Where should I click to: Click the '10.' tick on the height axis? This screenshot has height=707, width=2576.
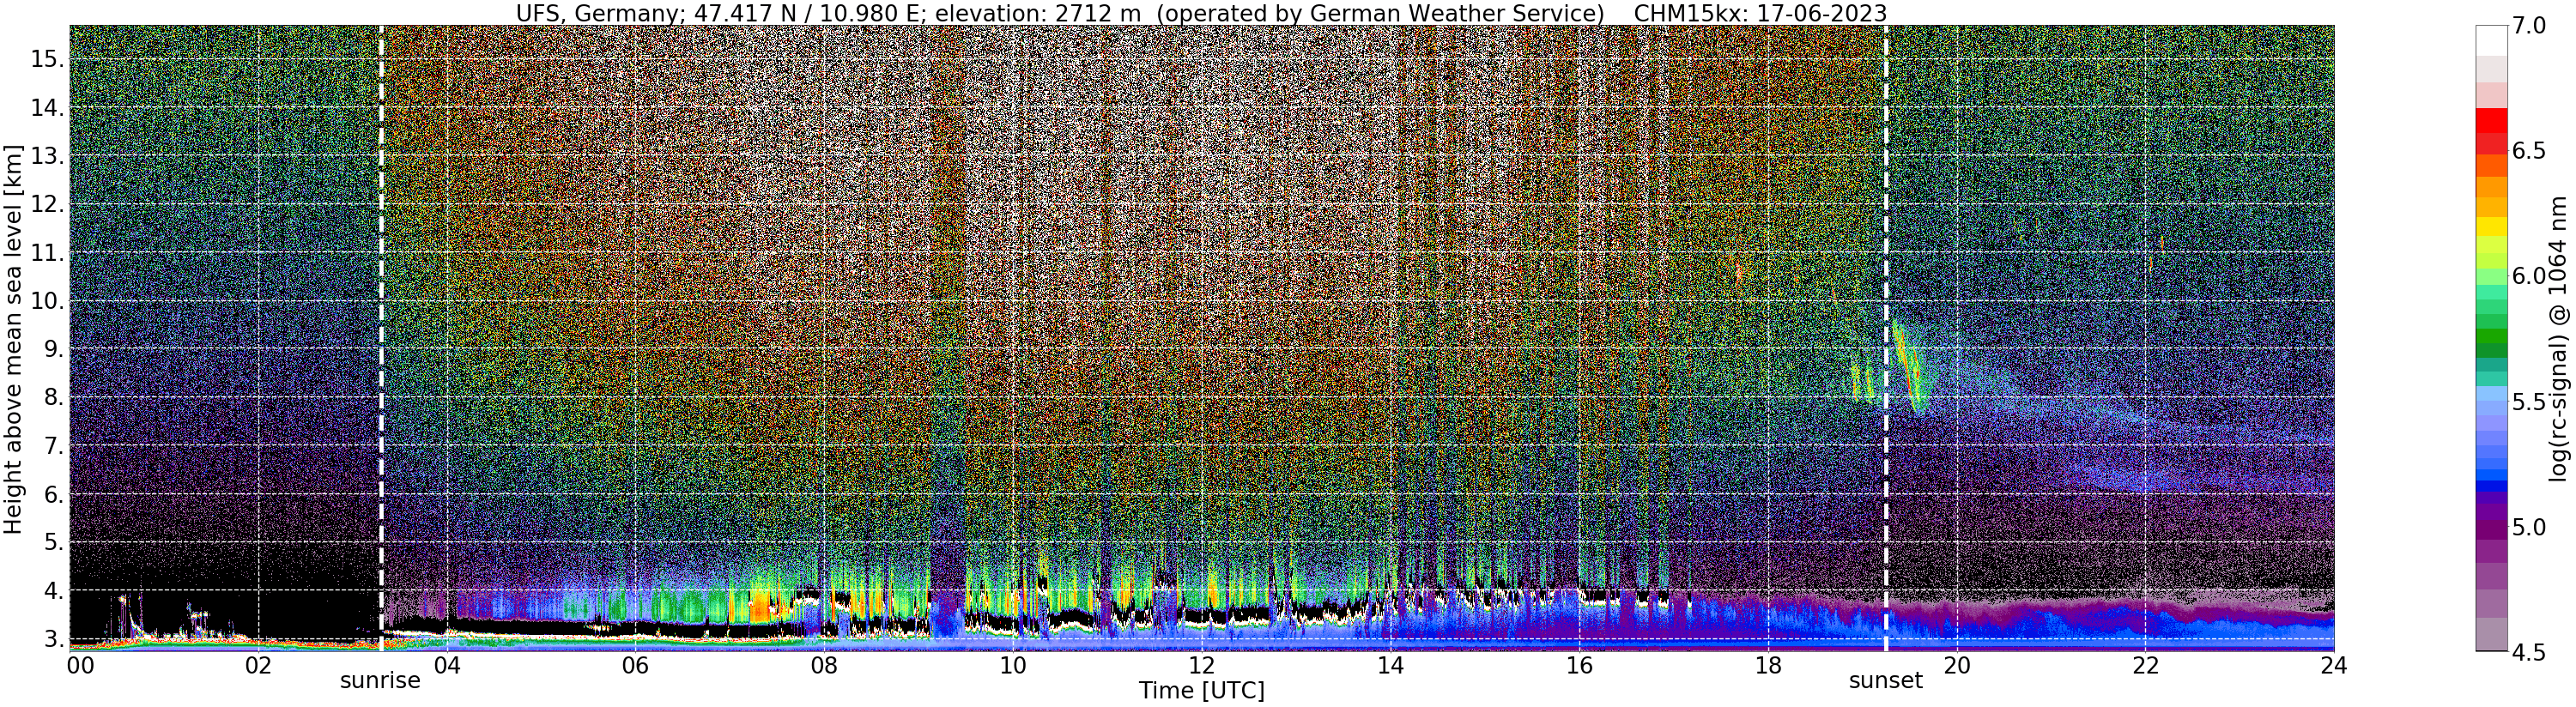pos(47,302)
